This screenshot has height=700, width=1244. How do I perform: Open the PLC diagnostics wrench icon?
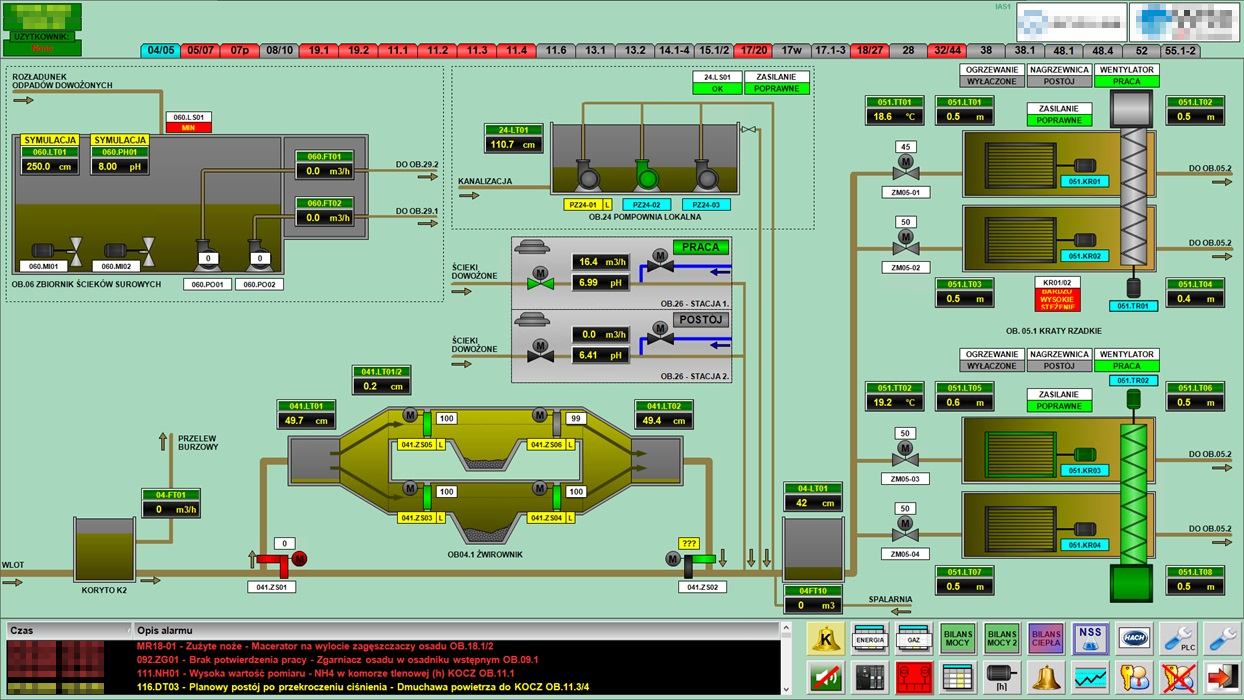click(x=1178, y=638)
